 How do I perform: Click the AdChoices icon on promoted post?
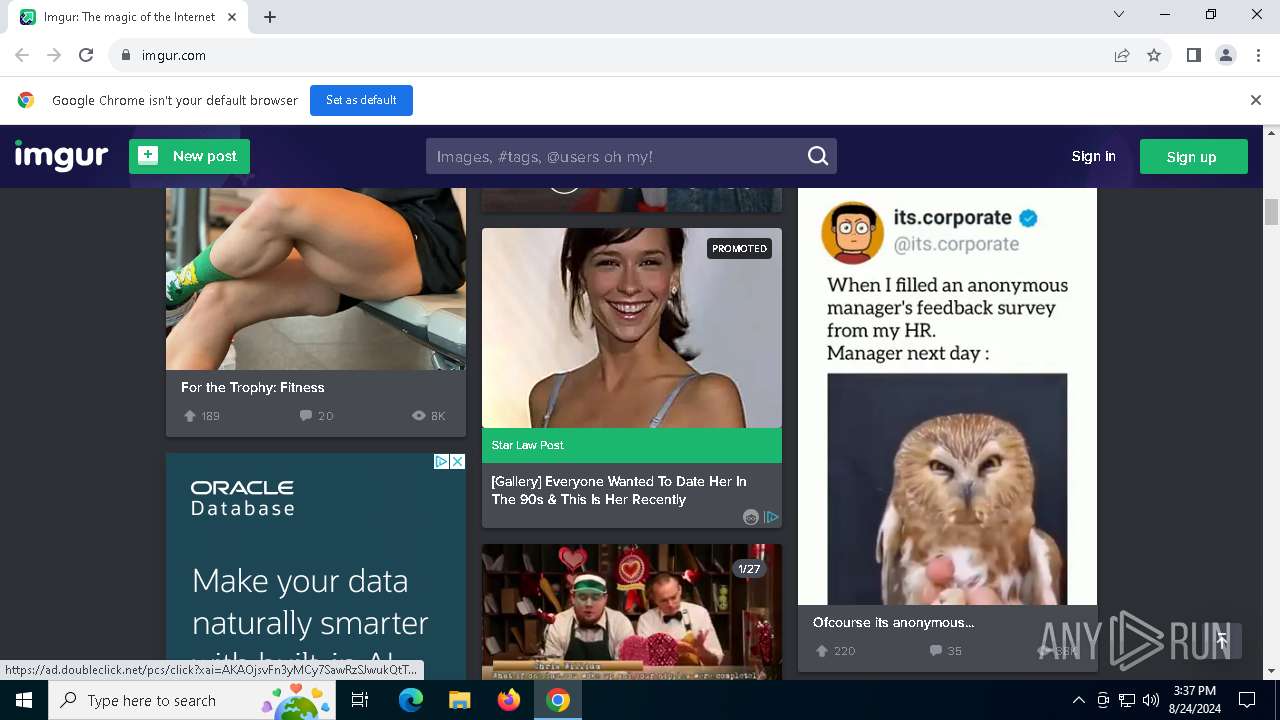point(771,517)
